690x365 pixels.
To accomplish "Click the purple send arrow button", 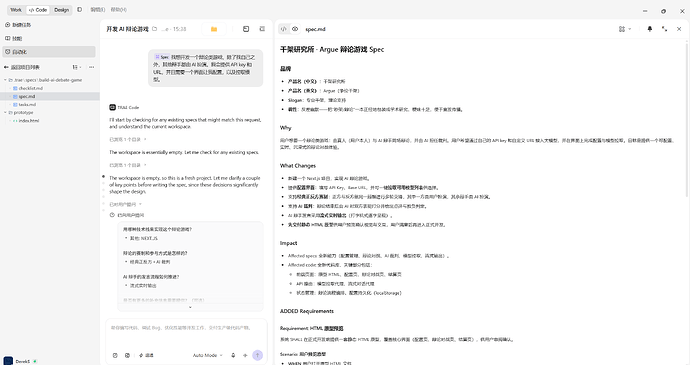I will pos(257,355).
